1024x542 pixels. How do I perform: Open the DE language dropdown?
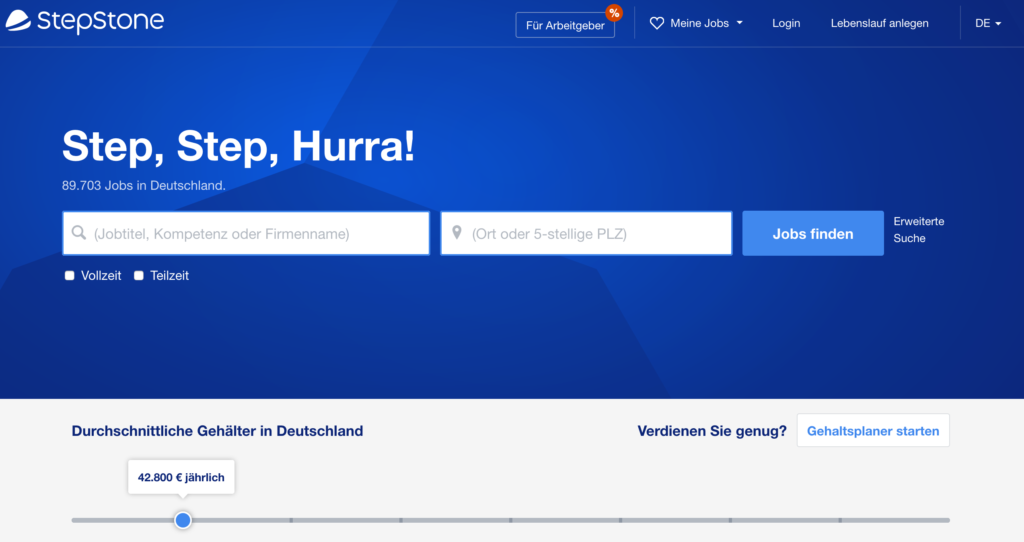(988, 23)
